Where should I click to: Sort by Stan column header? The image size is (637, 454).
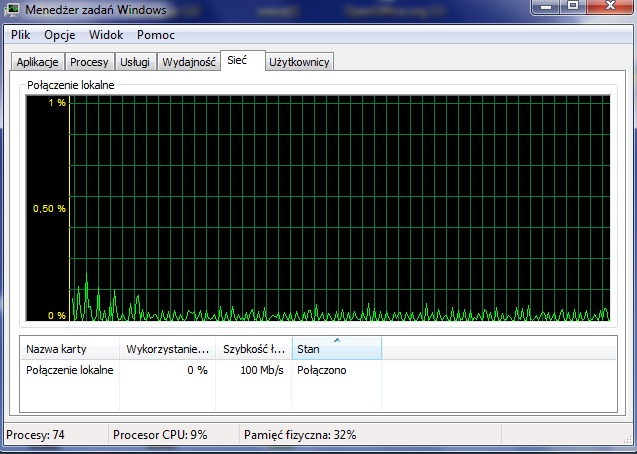pos(337,349)
